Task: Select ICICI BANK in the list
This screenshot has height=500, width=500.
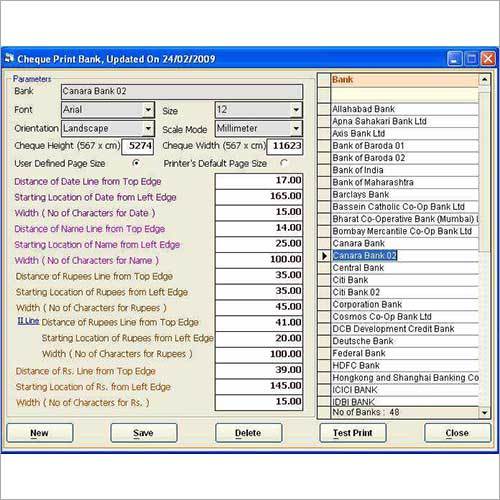Action: point(405,390)
